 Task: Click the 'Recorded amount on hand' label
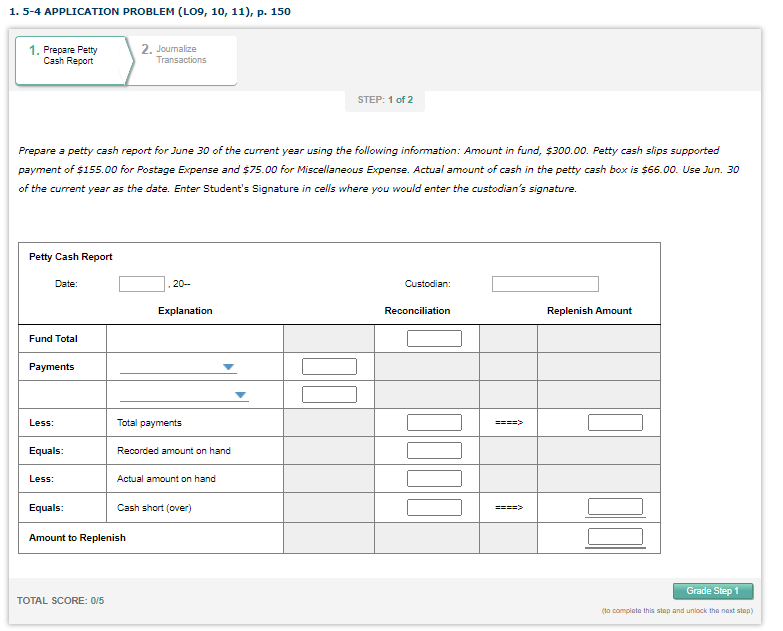[174, 451]
